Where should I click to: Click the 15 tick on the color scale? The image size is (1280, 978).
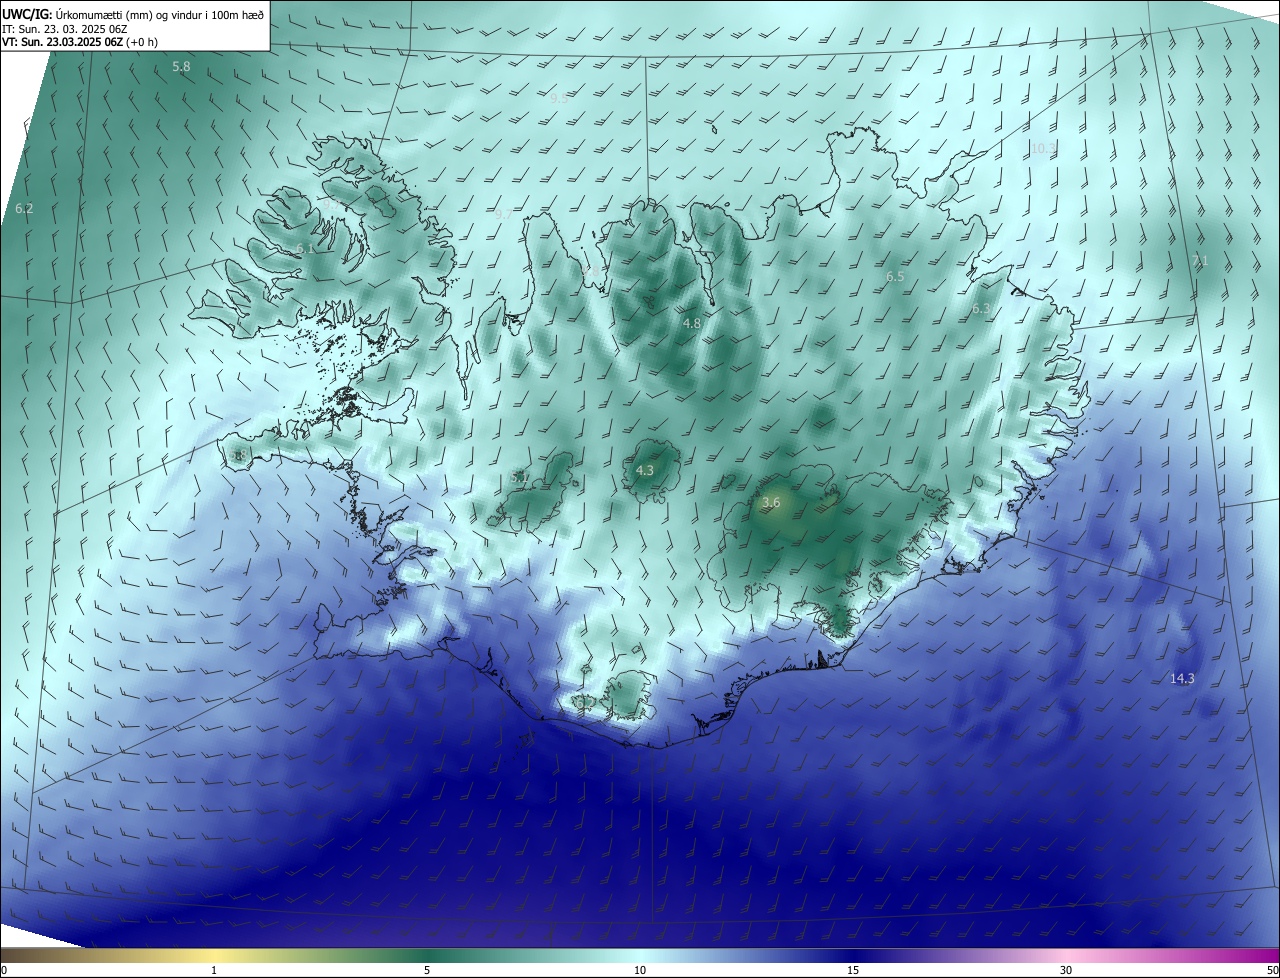(x=853, y=970)
